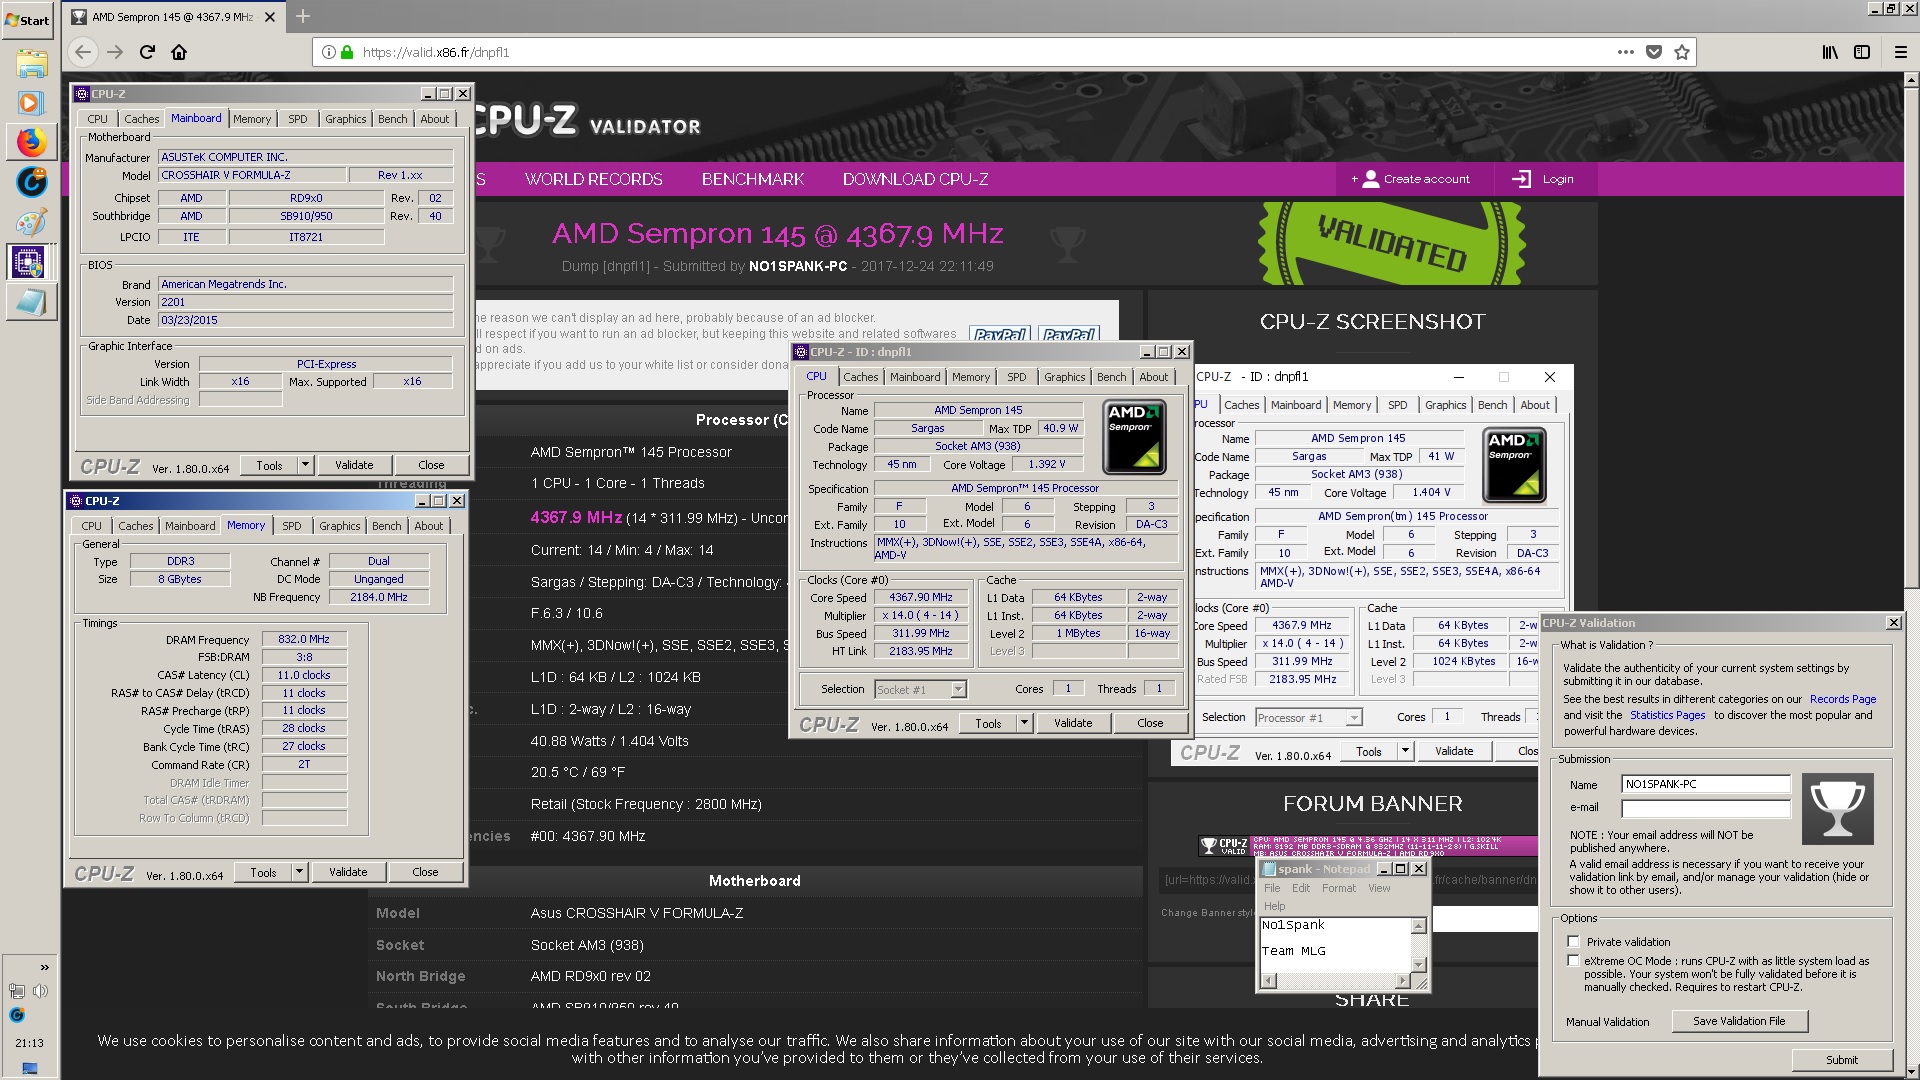Open Format menu in Notepad

1339,888
